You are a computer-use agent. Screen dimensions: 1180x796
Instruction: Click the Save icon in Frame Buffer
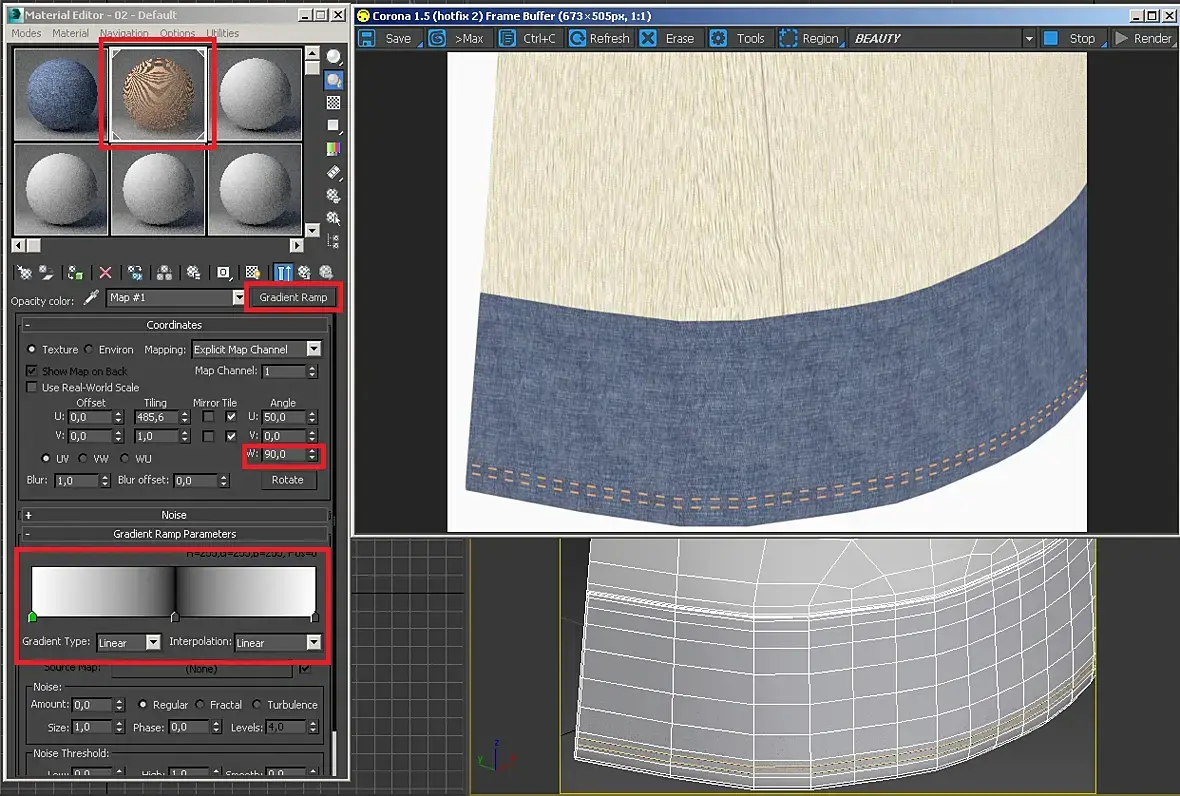(x=367, y=38)
